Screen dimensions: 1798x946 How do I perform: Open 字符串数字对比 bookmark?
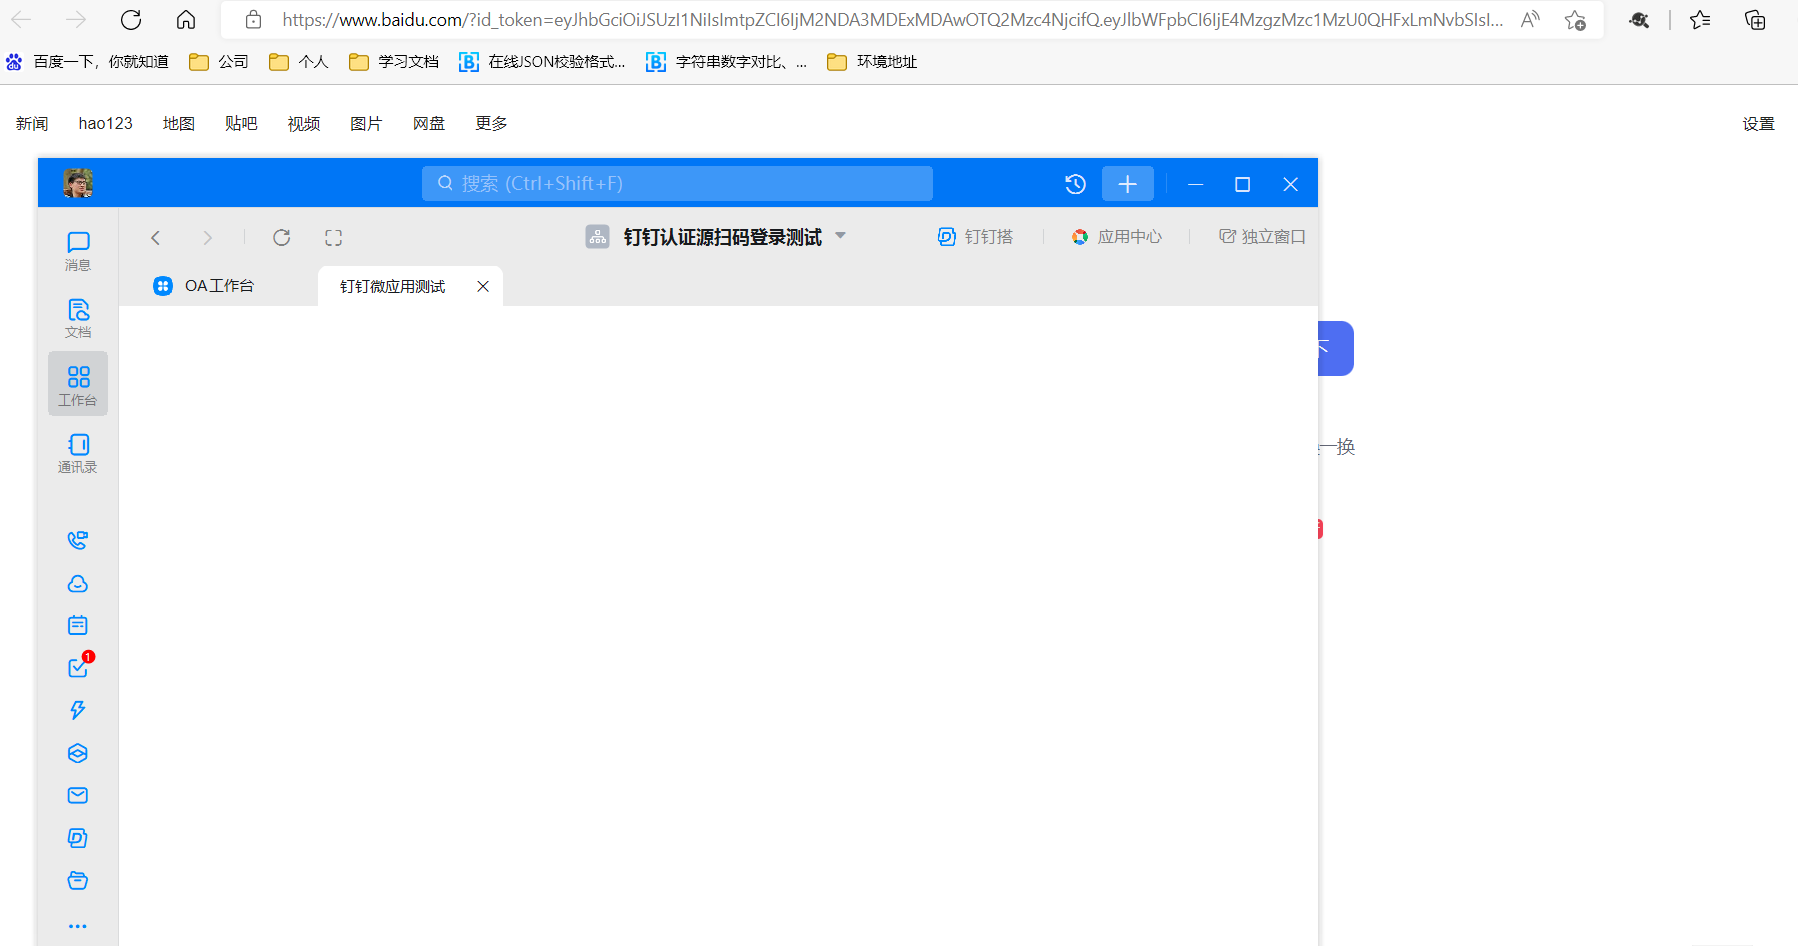point(726,62)
